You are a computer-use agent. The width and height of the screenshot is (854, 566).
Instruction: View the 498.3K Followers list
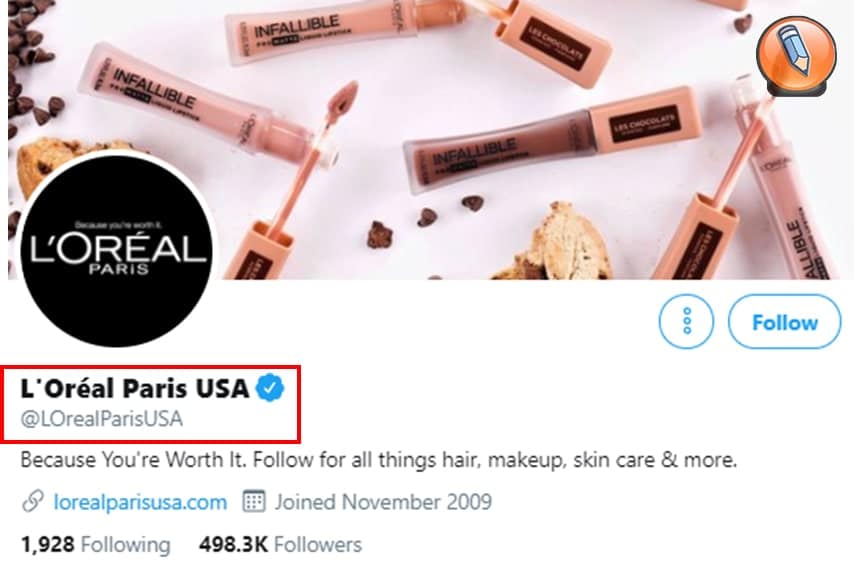click(280, 544)
